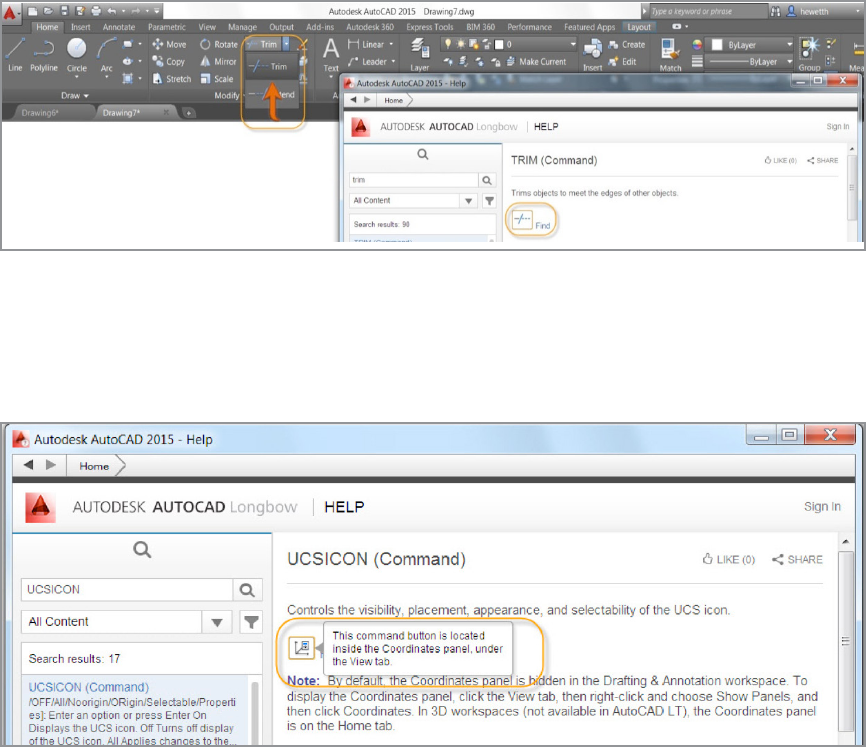This screenshot has height=747, width=866.
Task: Click Sign In in TRIM help window
Action: point(837,126)
